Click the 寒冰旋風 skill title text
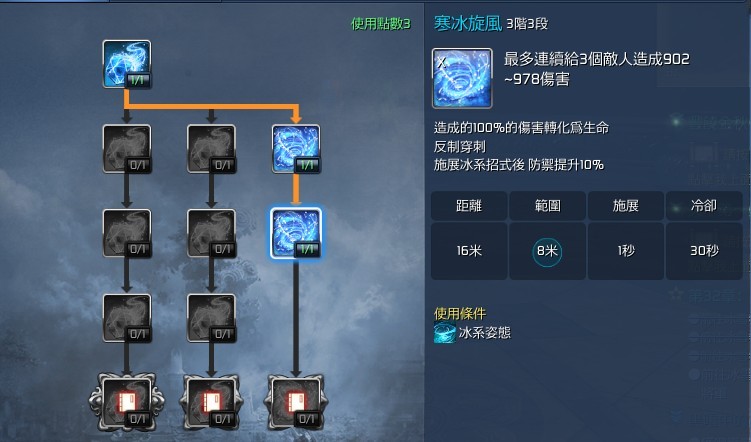This screenshot has width=751, height=442. pyautogui.click(x=467, y=23)
